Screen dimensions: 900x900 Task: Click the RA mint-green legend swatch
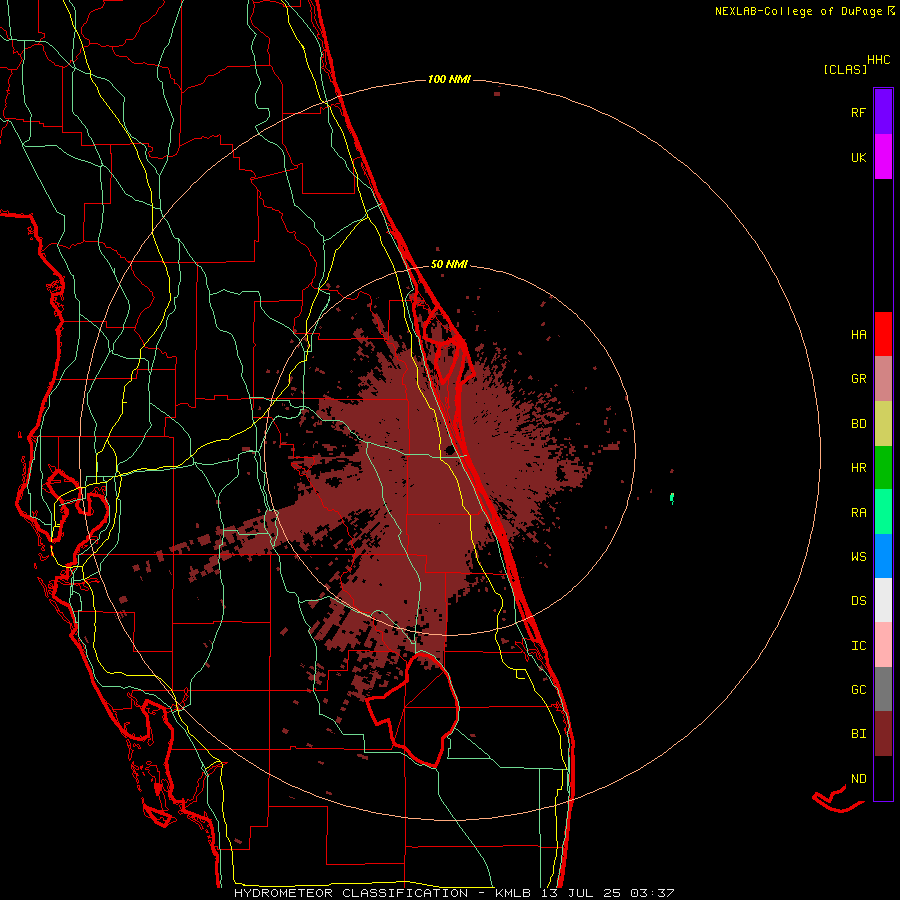883,512
